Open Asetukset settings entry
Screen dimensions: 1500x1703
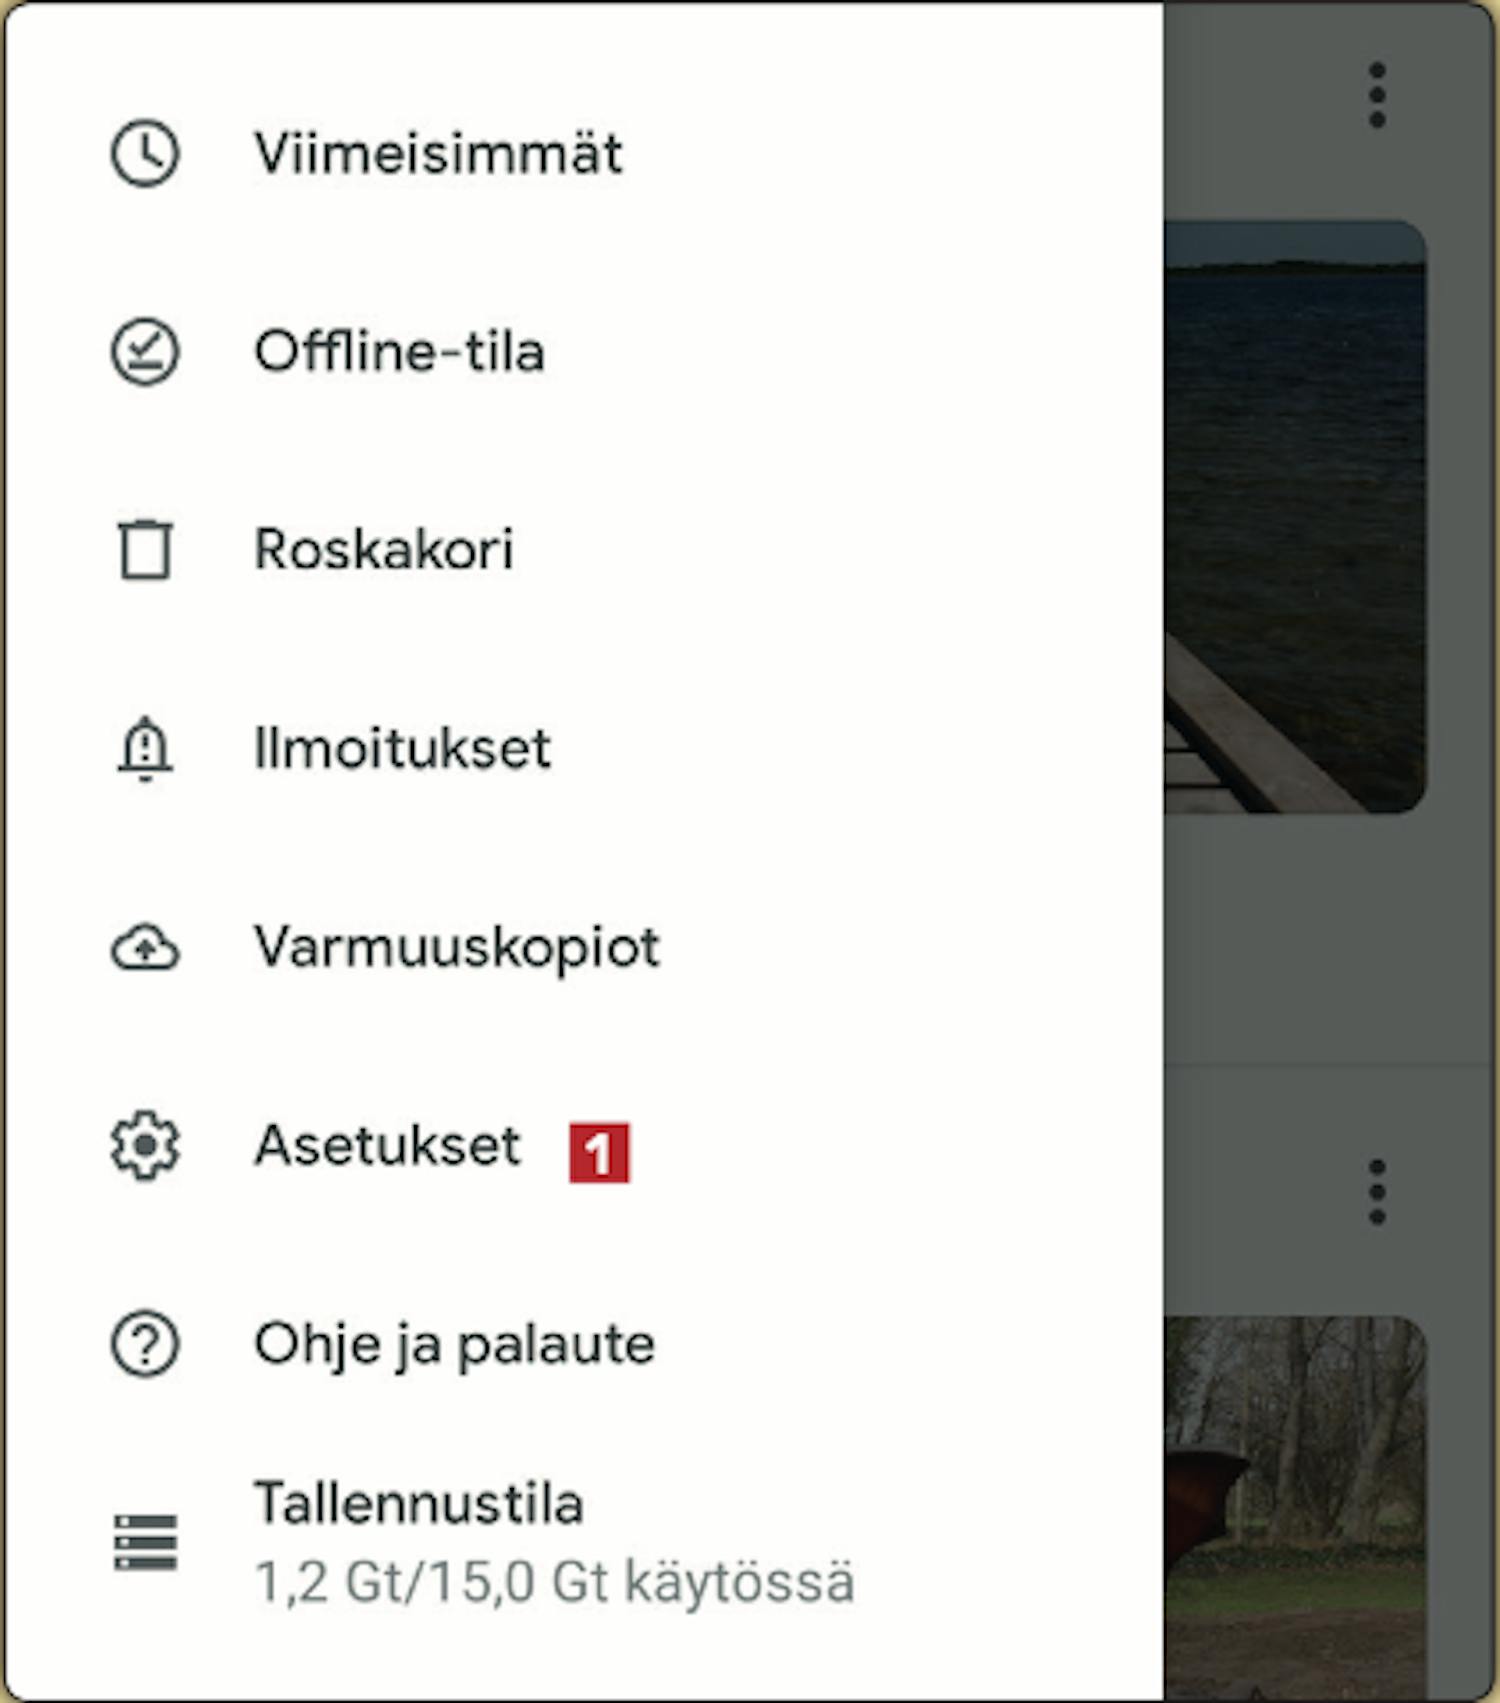[584, 1145]
